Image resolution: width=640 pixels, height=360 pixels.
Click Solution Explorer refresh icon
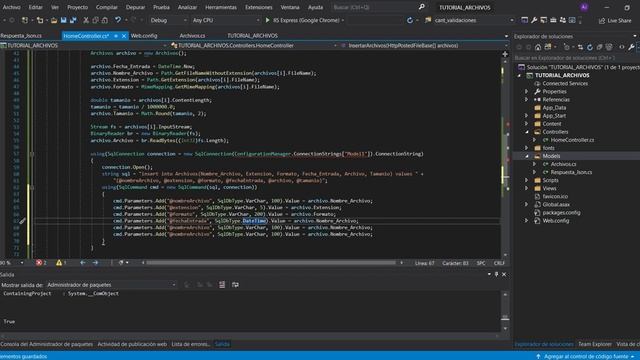click(590, 47)
